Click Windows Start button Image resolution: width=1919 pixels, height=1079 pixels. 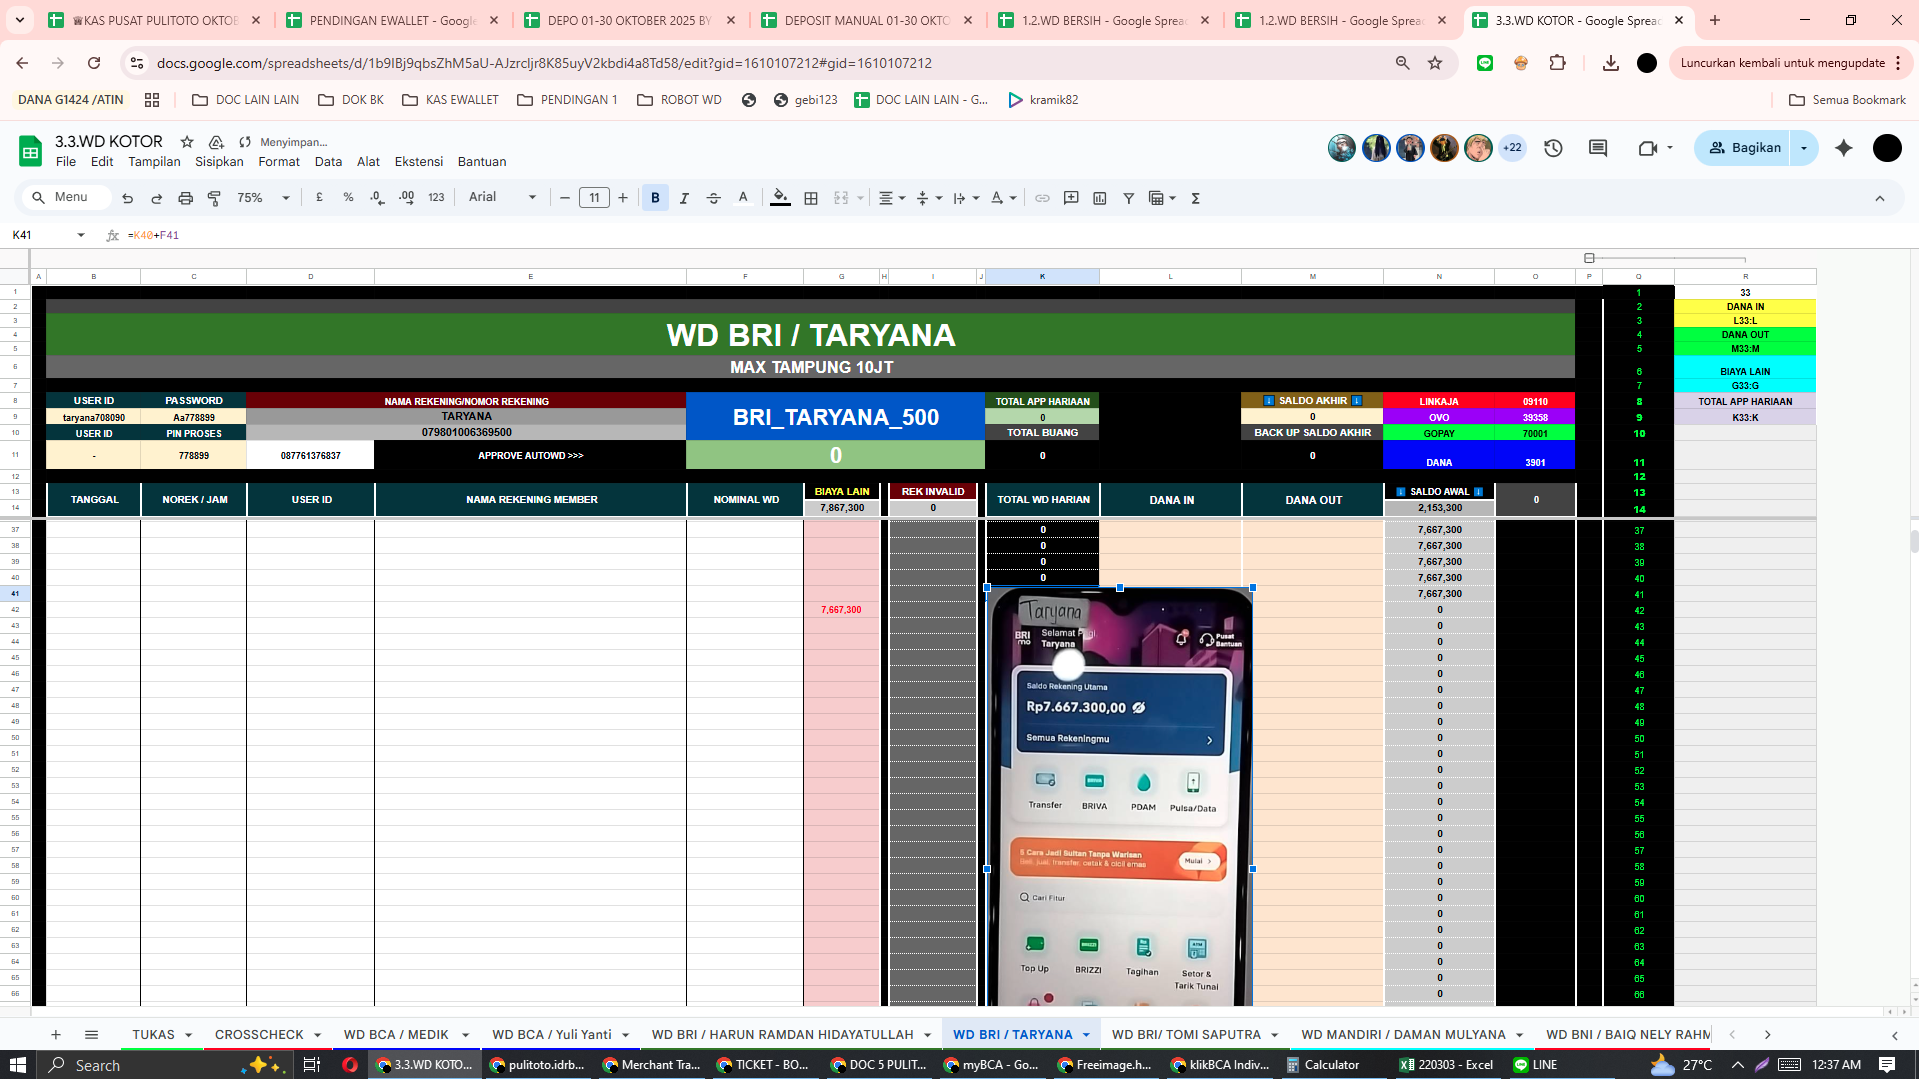tap(18, 1065)
